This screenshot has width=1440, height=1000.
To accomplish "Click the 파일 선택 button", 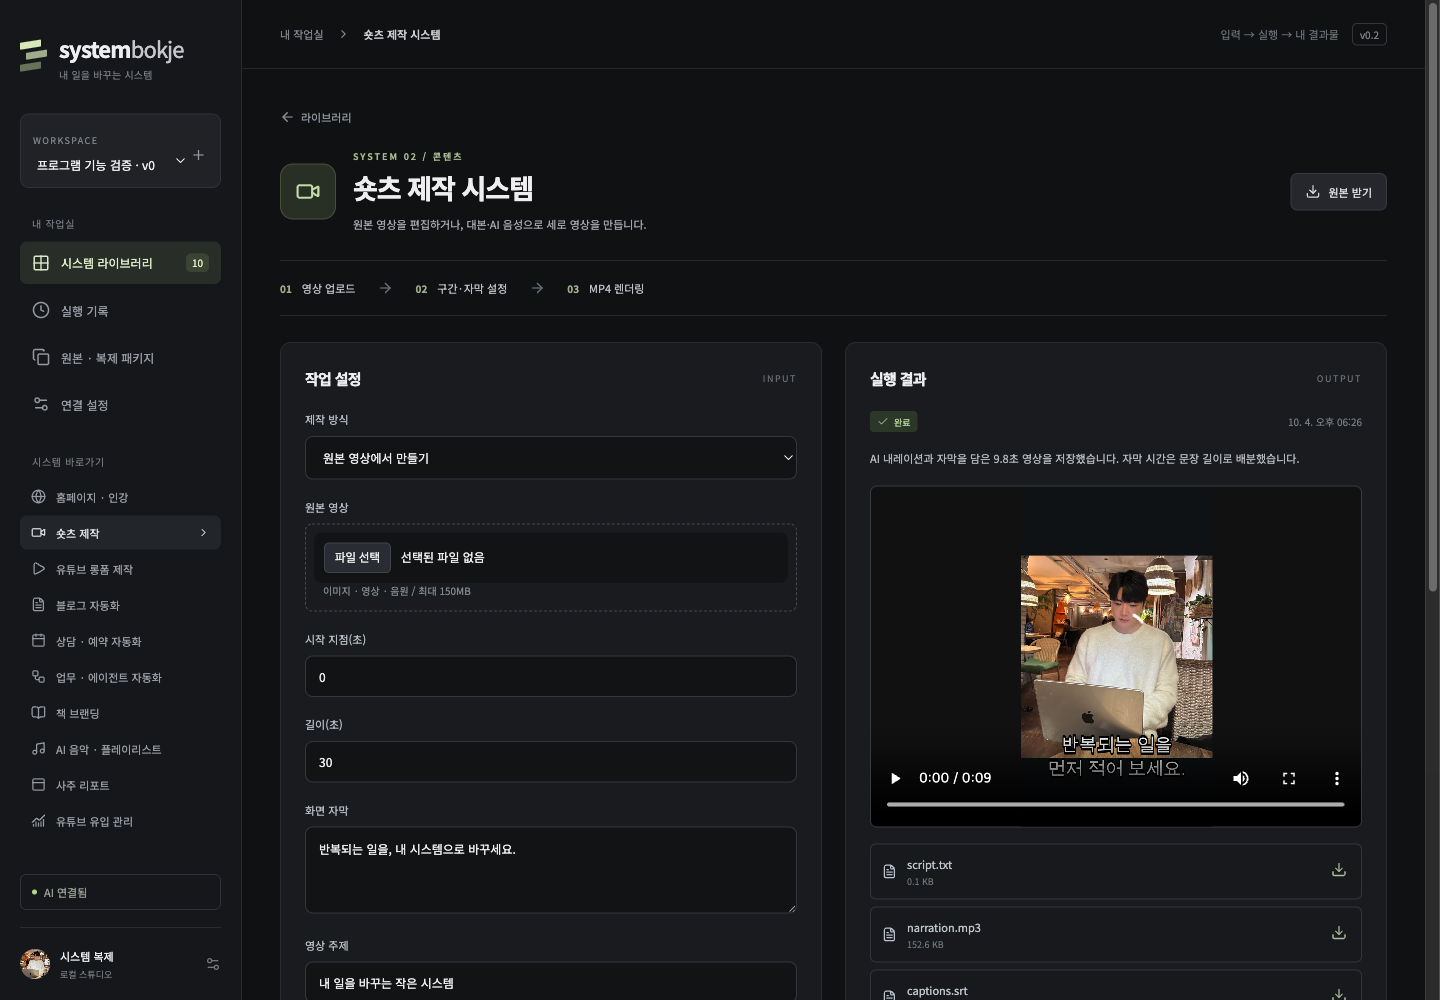I will 357,557.
